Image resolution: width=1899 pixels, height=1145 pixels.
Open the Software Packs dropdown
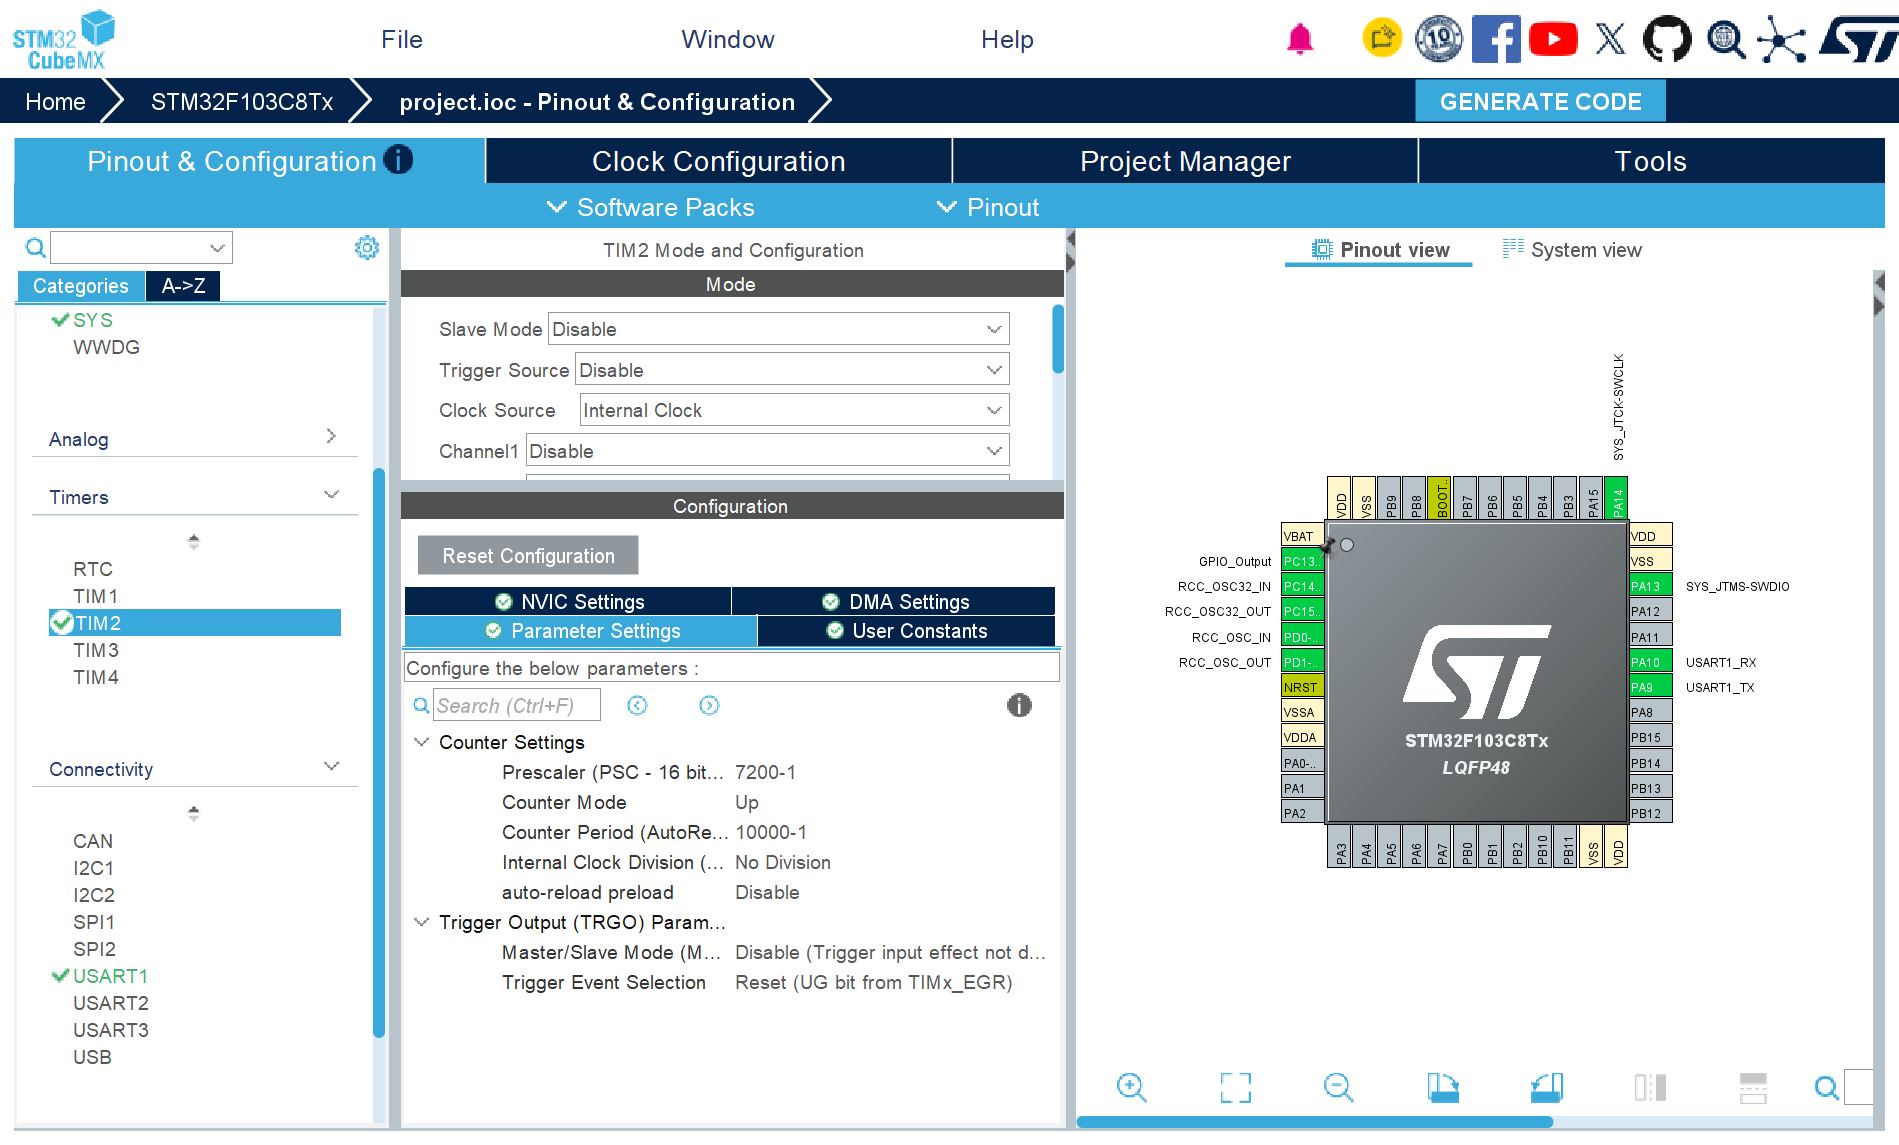tap(650, 207)
